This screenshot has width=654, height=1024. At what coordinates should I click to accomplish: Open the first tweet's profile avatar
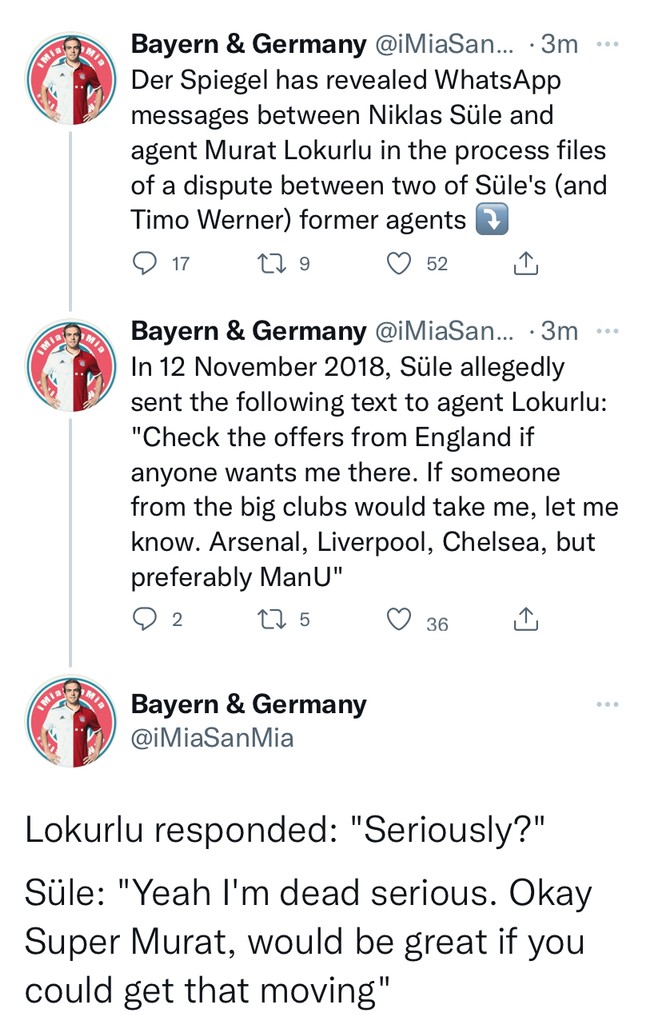pos(70,80)
